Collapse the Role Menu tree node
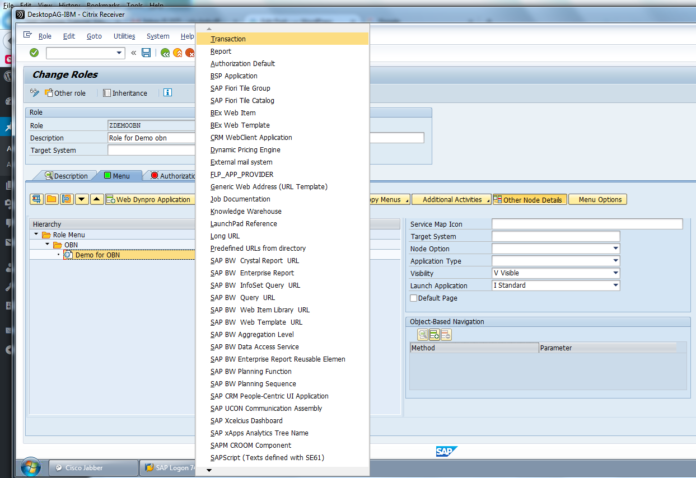 tap(36, 234)
